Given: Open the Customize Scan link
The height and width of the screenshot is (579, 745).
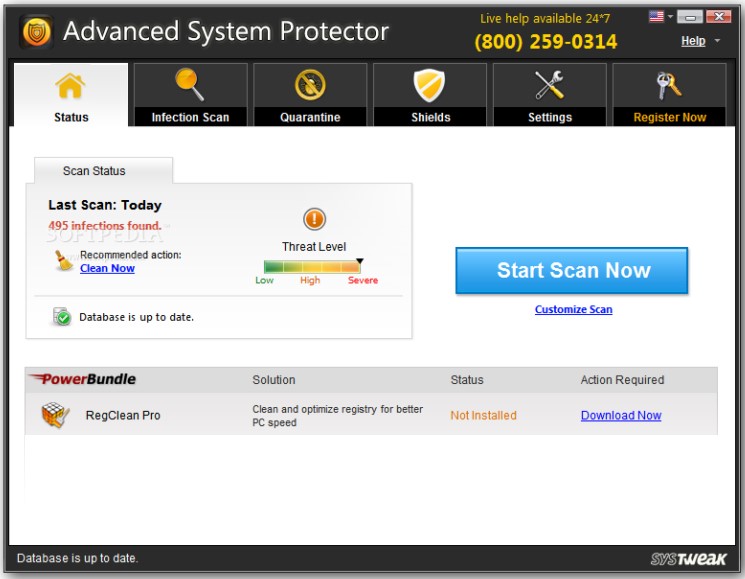Looking at the screenshot, I should click(573, 309).
